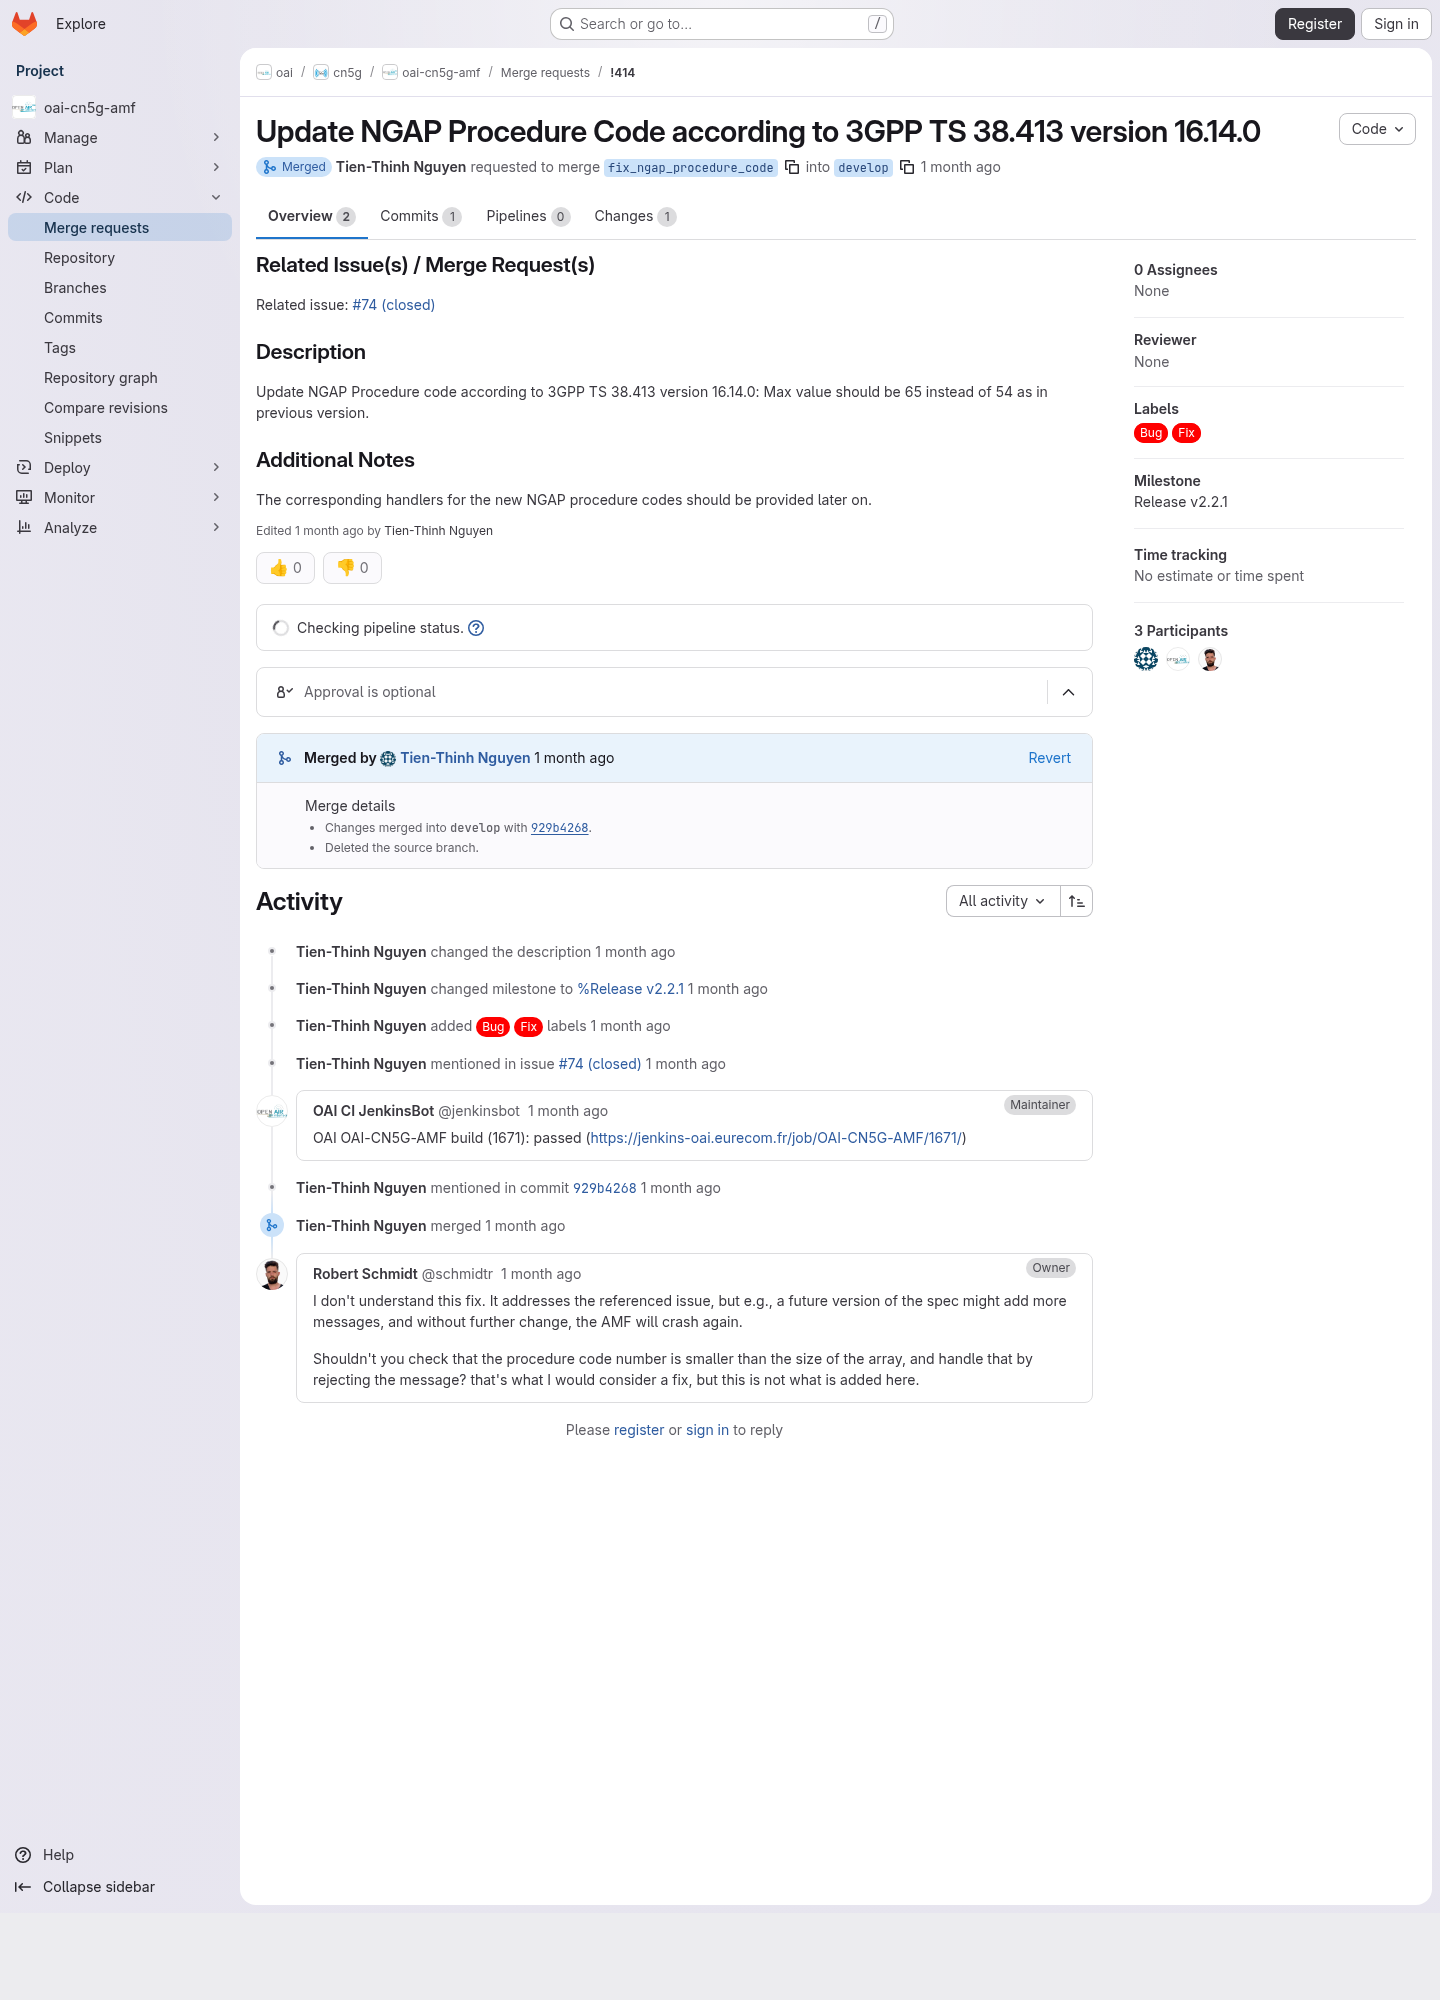Switch to the Changes tab
Screen dimensions: 1440x2000
coord(635,216)
